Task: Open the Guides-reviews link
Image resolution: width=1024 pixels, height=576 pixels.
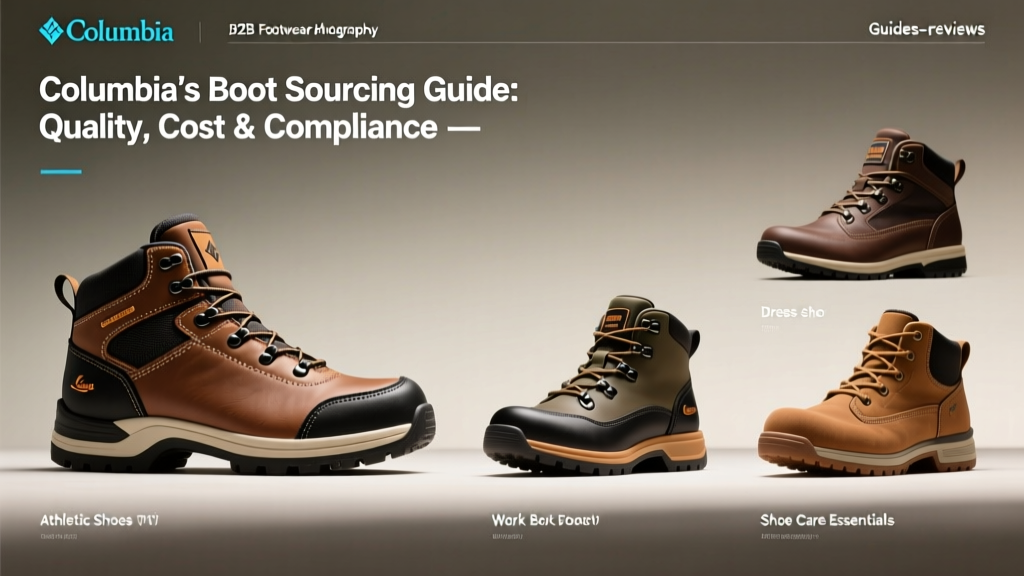Action: tap(926, 29)
